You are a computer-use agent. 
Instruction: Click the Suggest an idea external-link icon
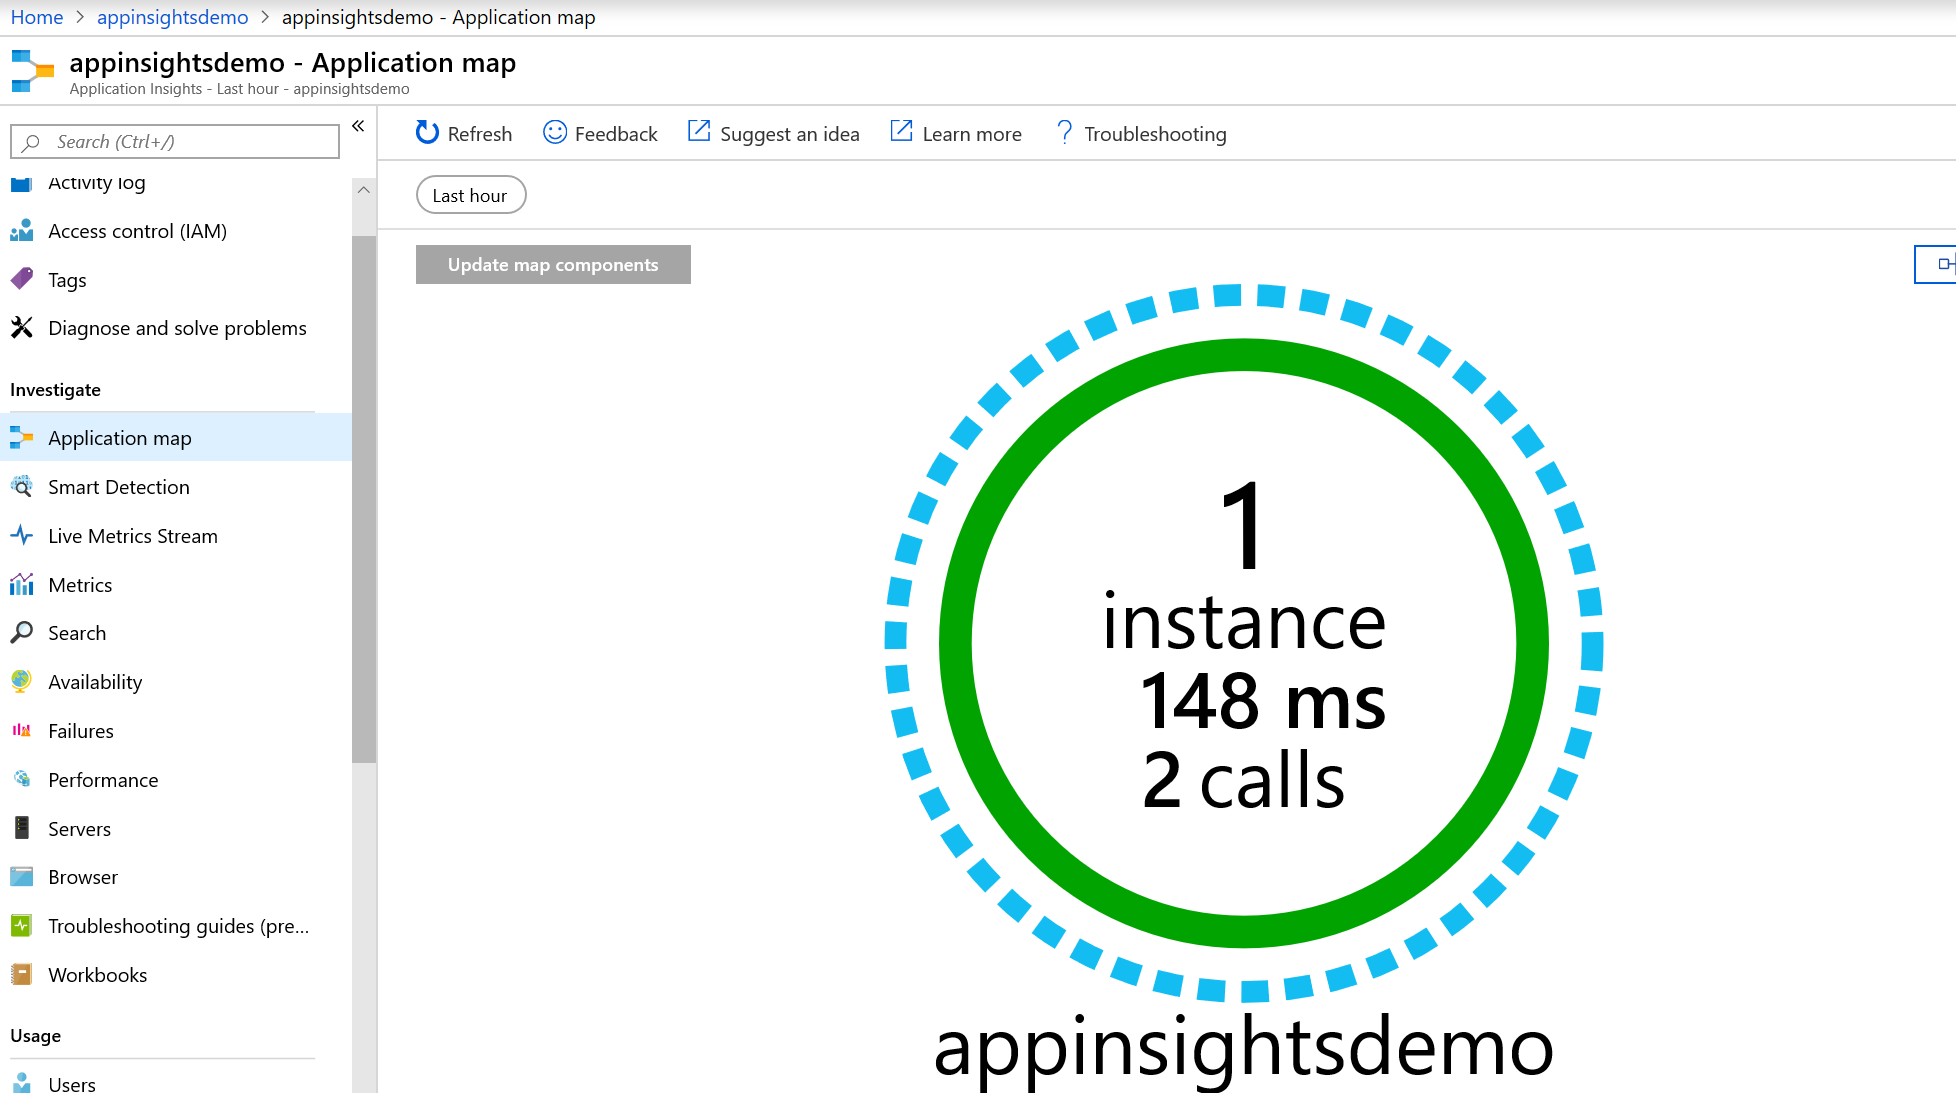coord(699,131)
